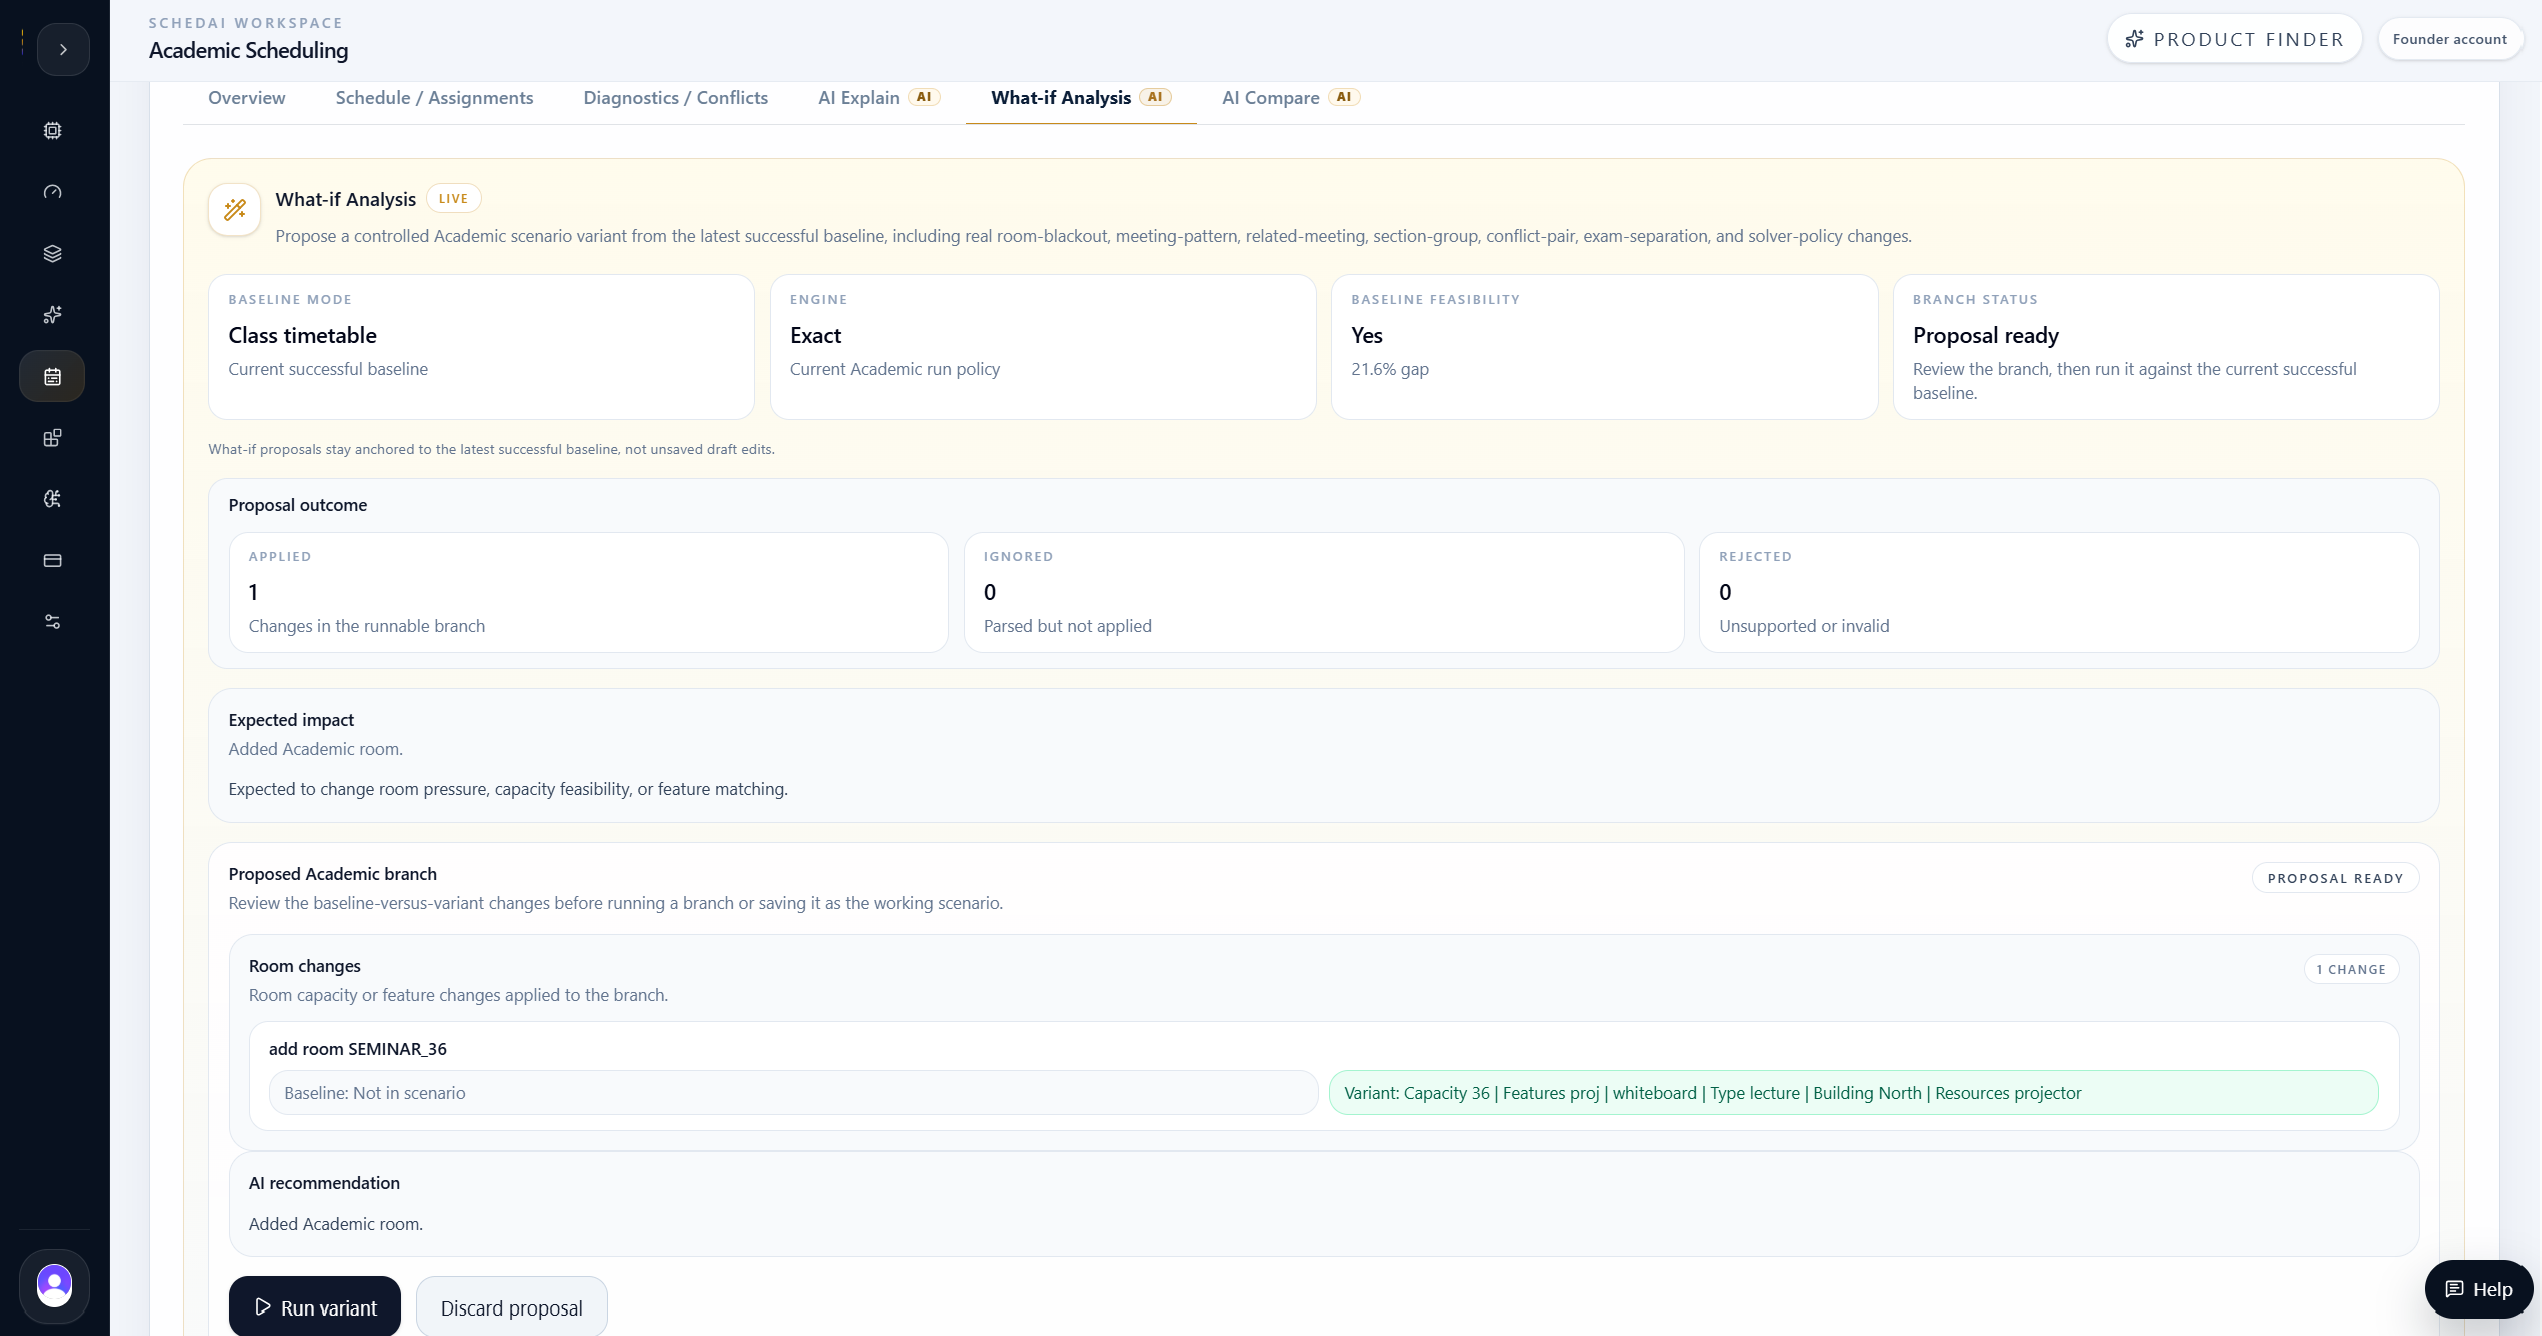Image resolution: width=2542 pixels, height=1336 pixels.
Task: Click the green Variant: Capacity 36 field
Action: pyautogui.click(x=1853, y=1093)
